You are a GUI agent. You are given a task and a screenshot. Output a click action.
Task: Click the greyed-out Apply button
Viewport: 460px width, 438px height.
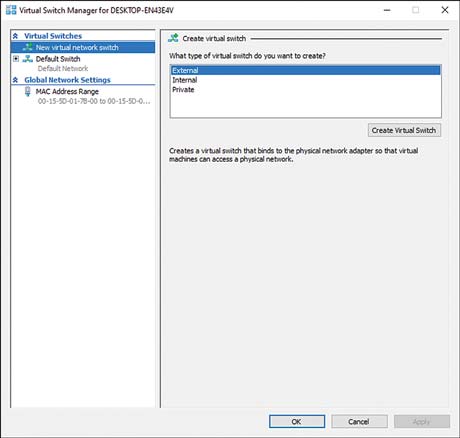(422, 421)
